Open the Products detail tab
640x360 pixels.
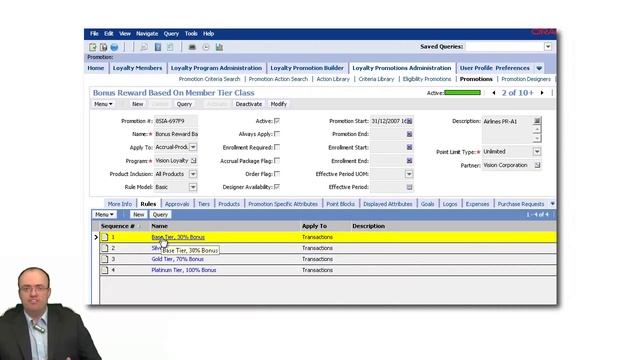point(229,204)
